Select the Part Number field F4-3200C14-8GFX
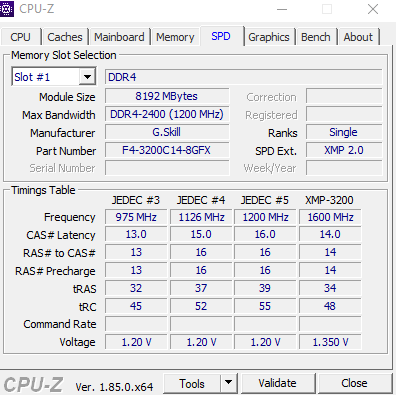 tap(167, 150)
